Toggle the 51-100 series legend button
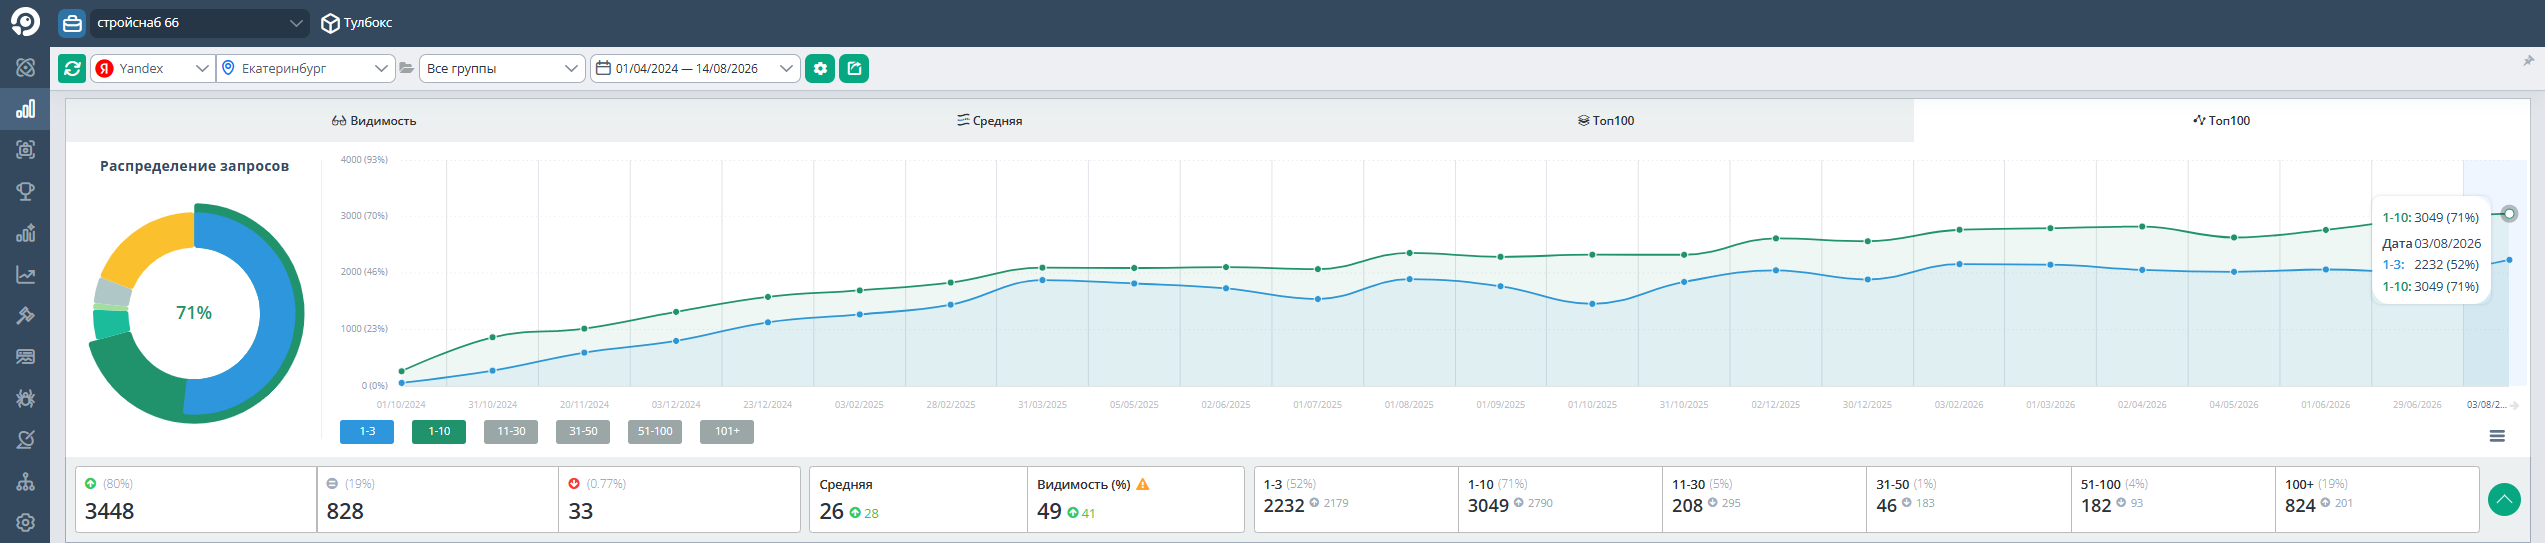This screenshot has height=543, width=2545. click(655, 432)
